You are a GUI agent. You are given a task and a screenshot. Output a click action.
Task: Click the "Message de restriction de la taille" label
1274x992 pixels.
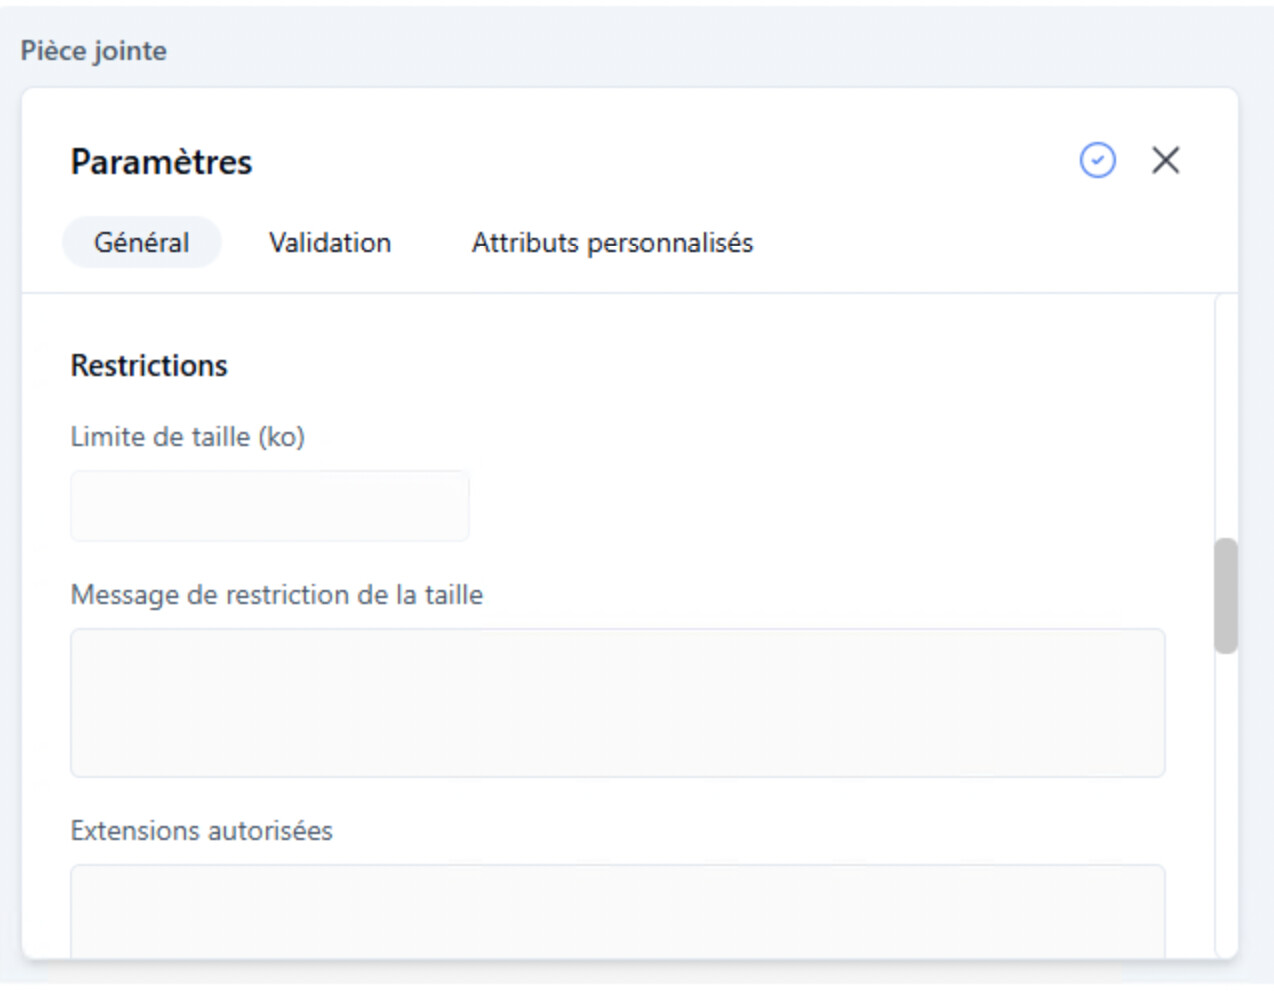click(x=276, y=595)
